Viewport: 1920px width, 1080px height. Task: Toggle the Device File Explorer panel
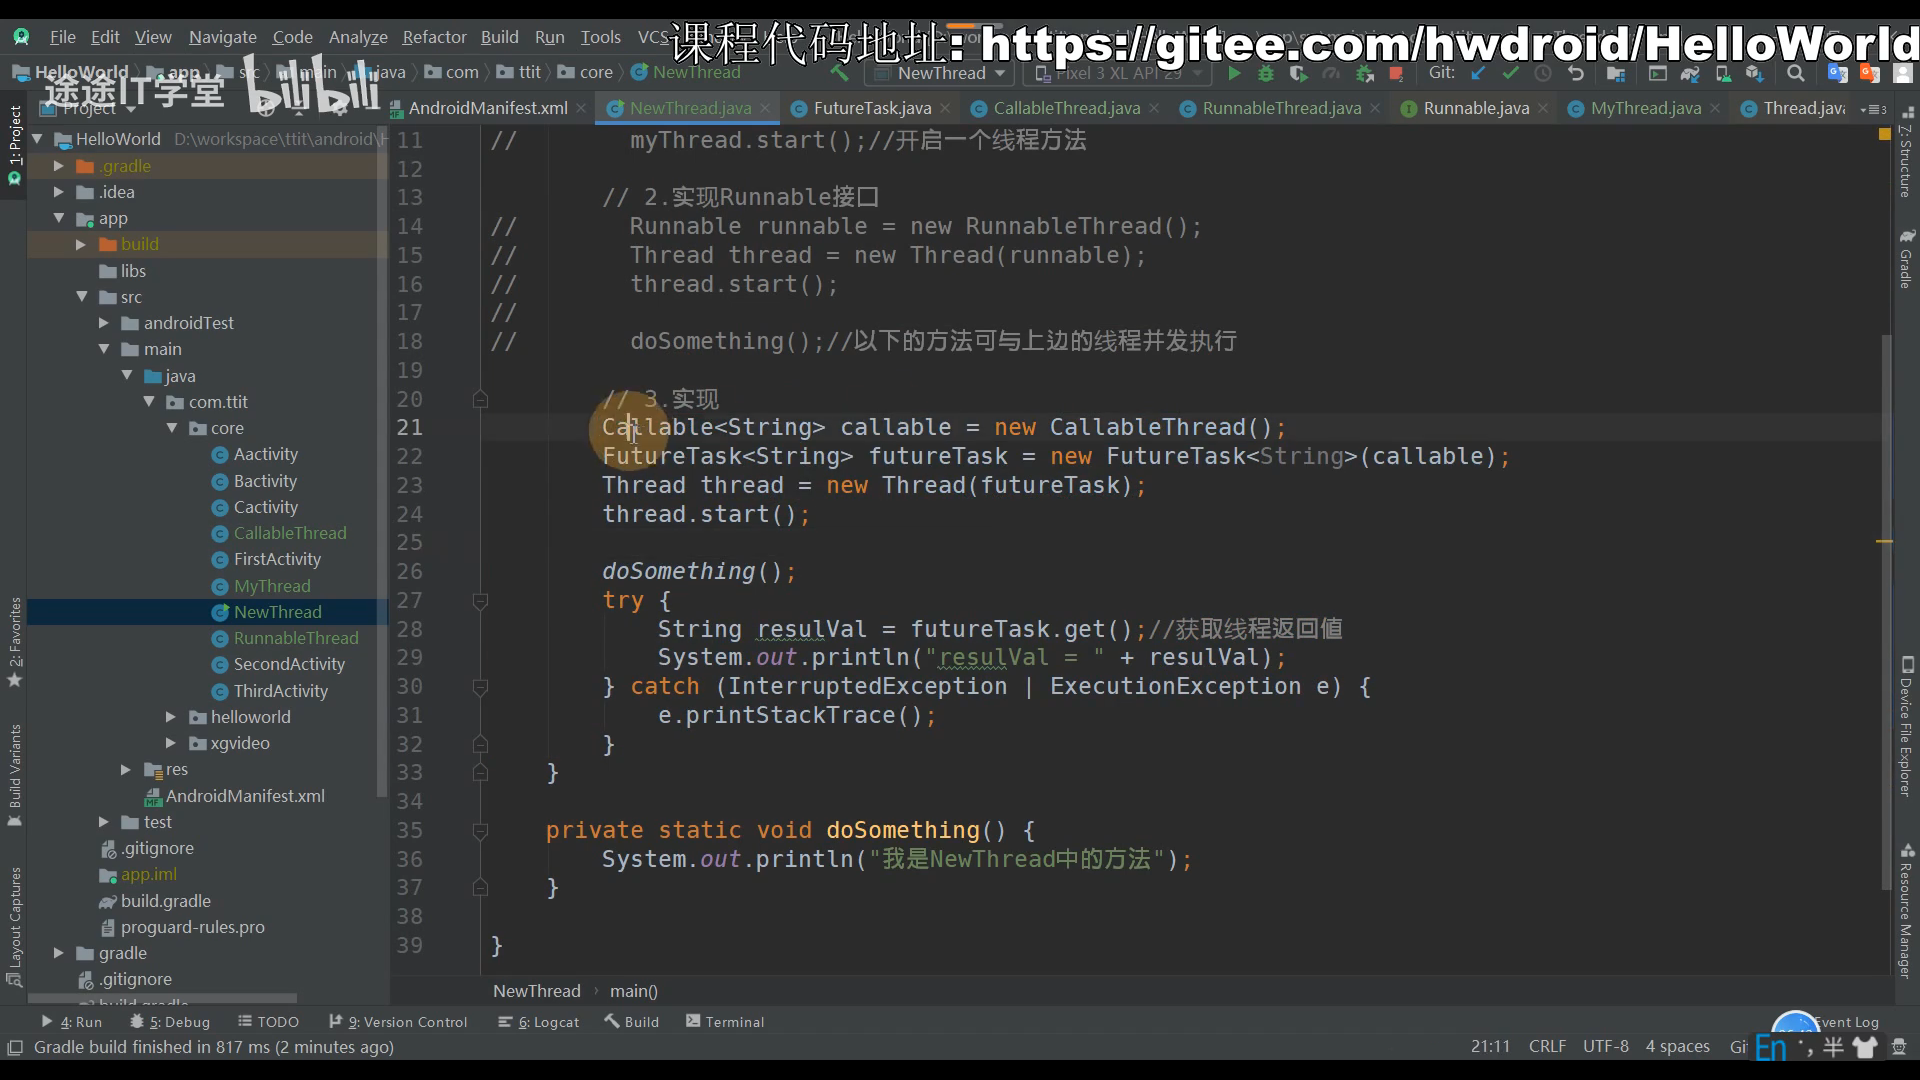pyautogui.click(x=1906, y=727)
